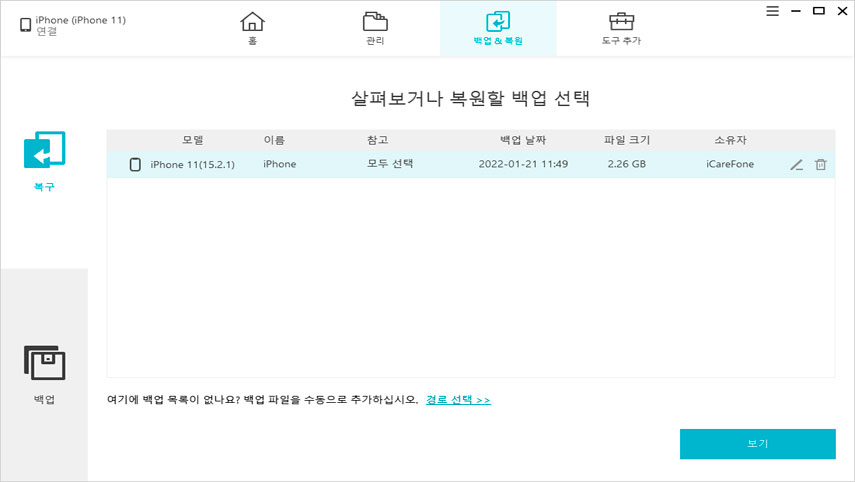The height and width of the screenshot is (482, 855).
Task: Delete the iPhone 11 backup via trash icon
Action: point(820,164)
